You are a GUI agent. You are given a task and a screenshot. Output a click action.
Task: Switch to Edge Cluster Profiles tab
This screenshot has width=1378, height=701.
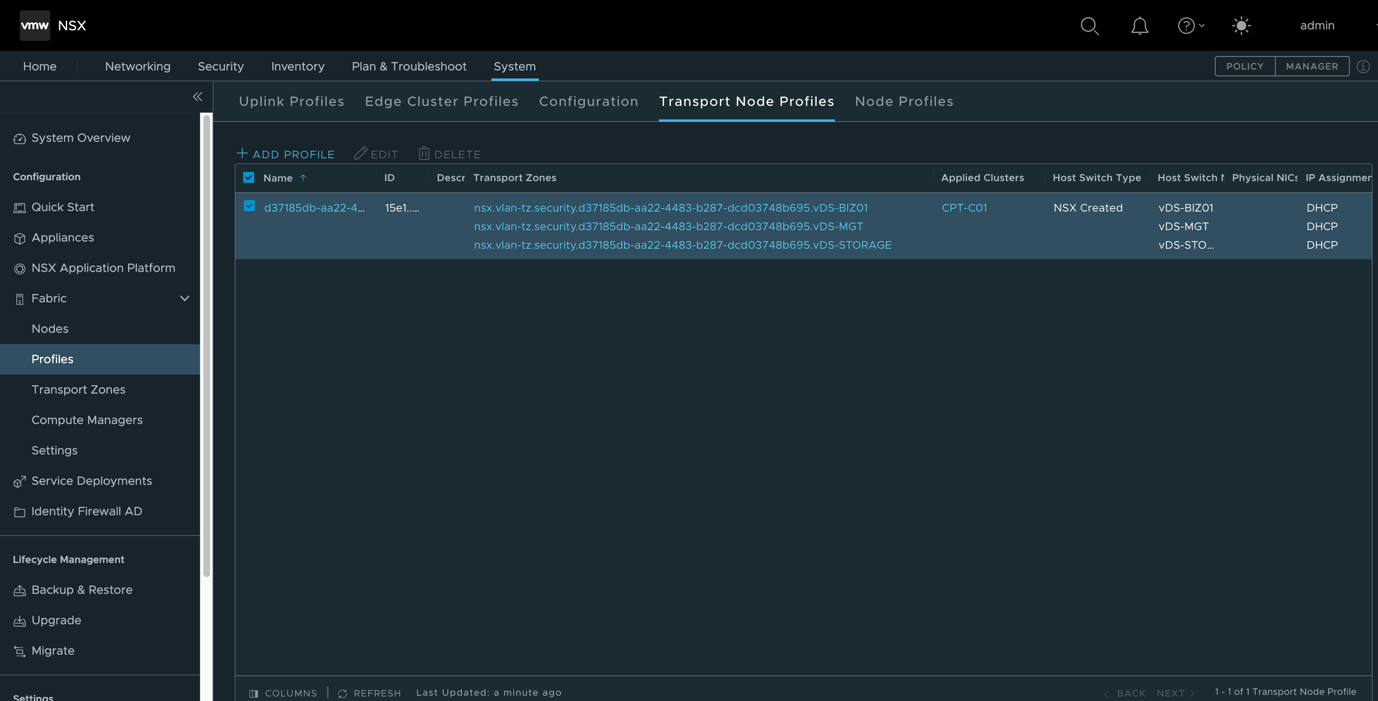[x=442, y=101]
